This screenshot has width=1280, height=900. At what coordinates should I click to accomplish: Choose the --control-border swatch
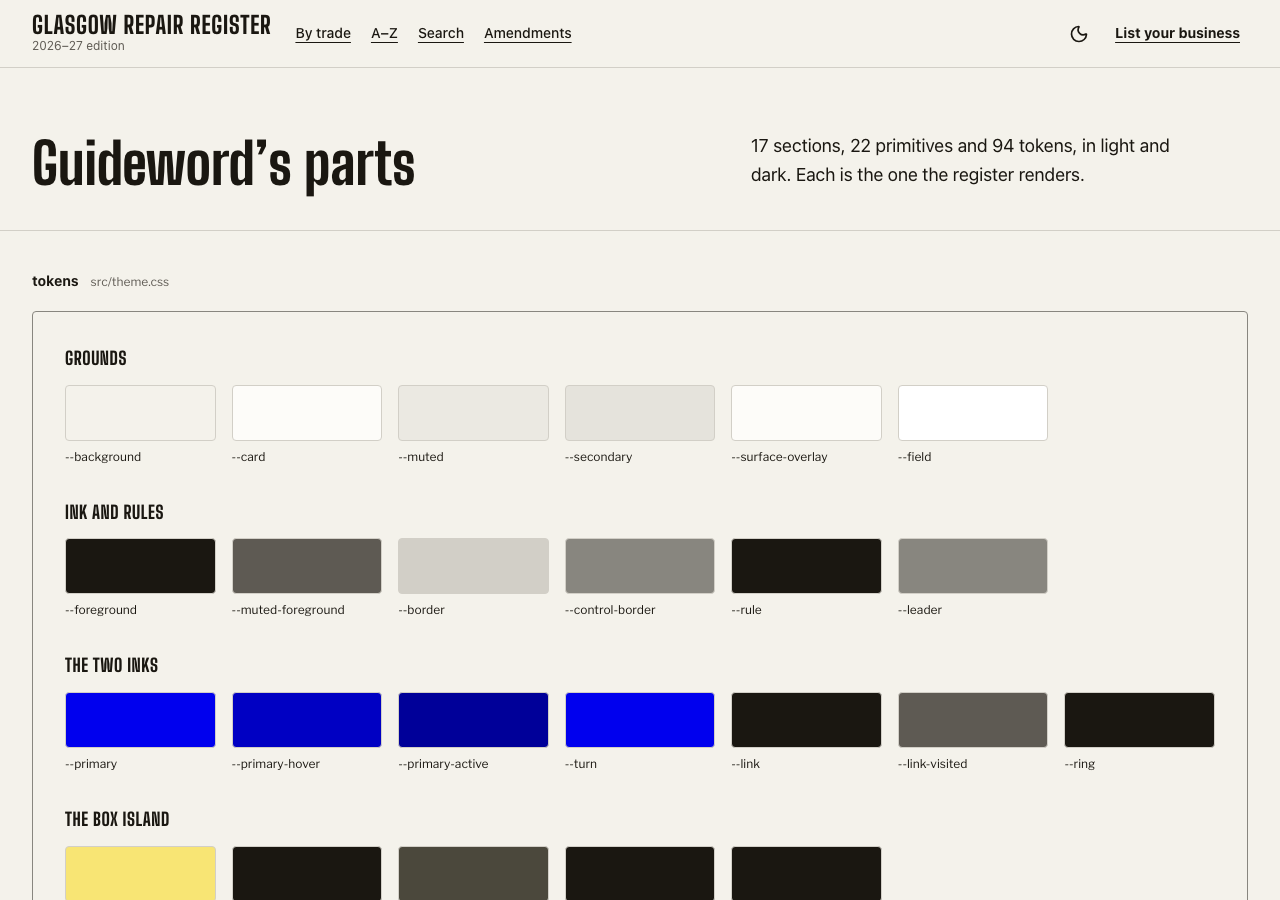640,566
